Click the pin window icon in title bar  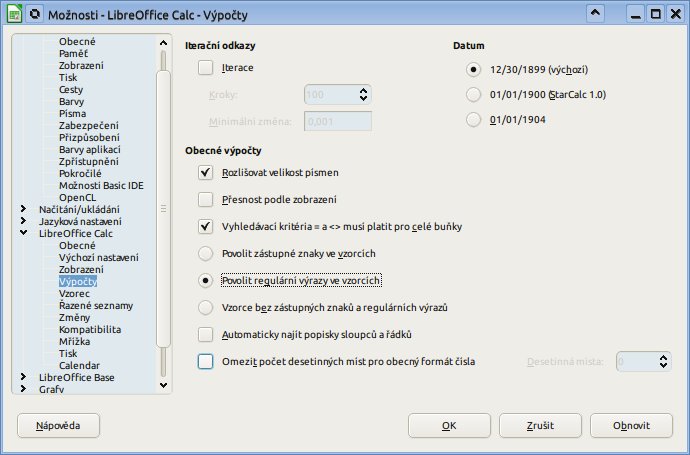(x=35, y=14)
